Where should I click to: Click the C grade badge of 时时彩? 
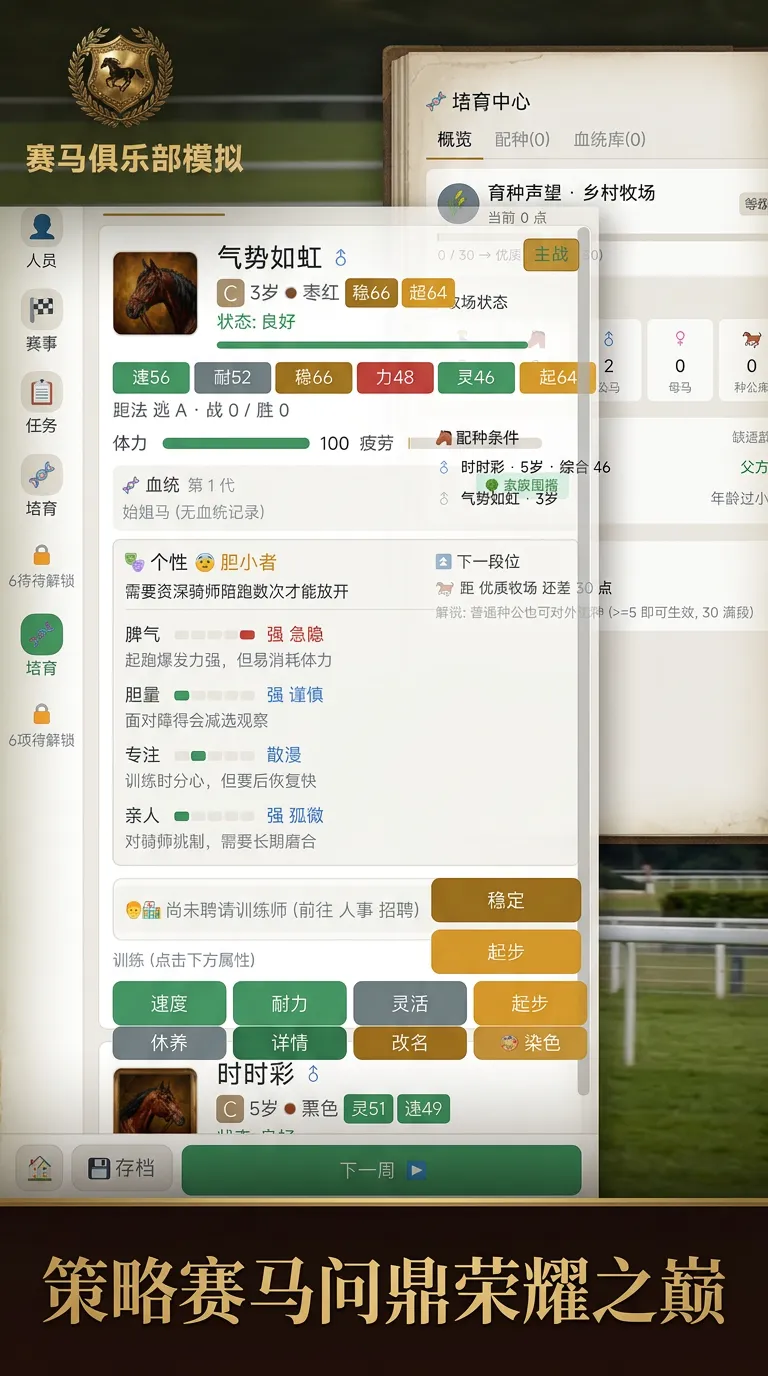pyautogui.click(x=231, y=1108)
